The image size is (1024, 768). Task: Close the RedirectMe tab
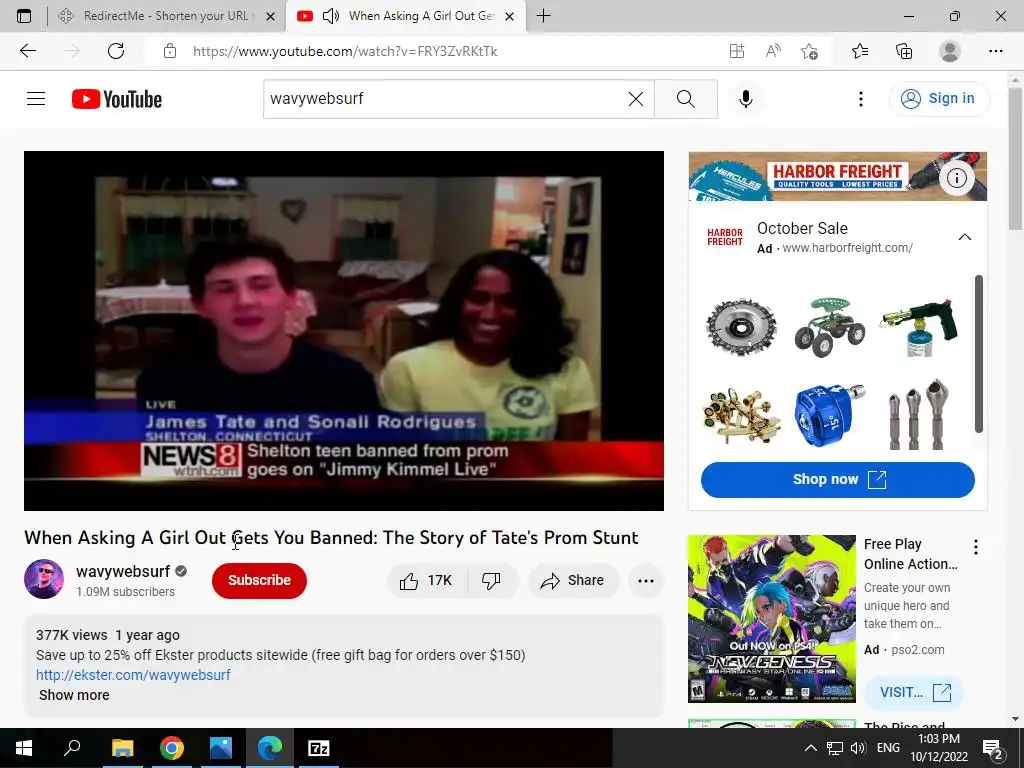[x=270, y=16]
